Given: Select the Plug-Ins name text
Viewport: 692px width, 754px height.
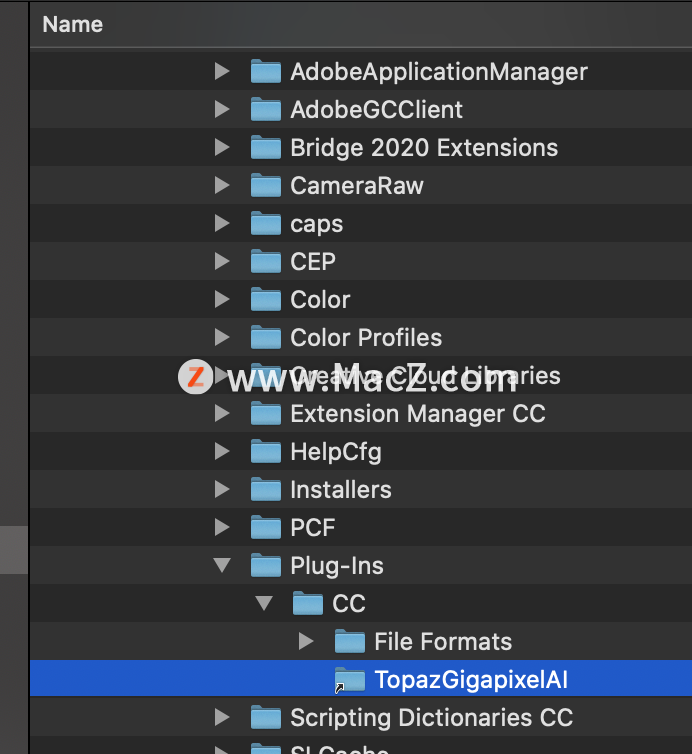Looking at the screenshot, I should 337,566.
